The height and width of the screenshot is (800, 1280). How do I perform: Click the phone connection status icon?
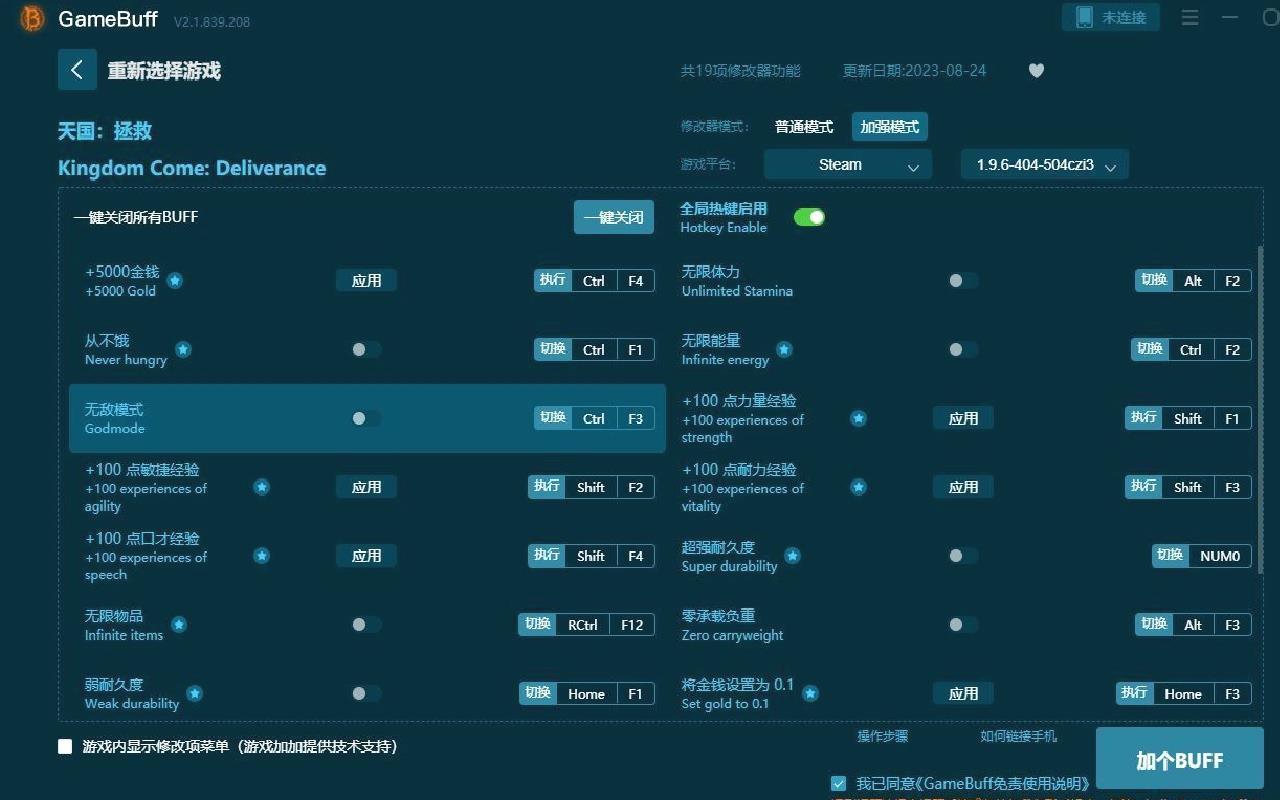pos(1084,17)
